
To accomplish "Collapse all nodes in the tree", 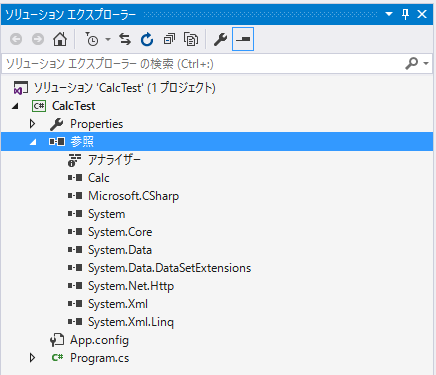I will (x=169, y=39).
